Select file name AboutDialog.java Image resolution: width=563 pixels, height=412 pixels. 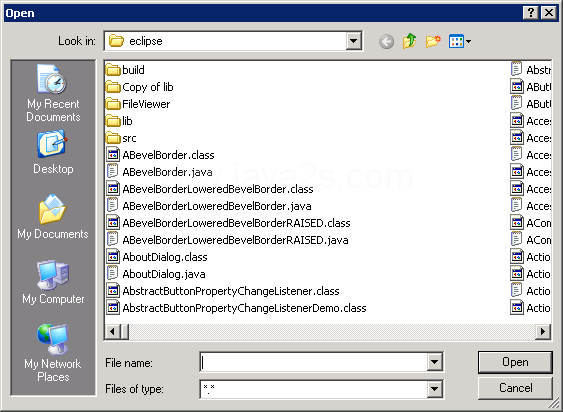[164, 274]
